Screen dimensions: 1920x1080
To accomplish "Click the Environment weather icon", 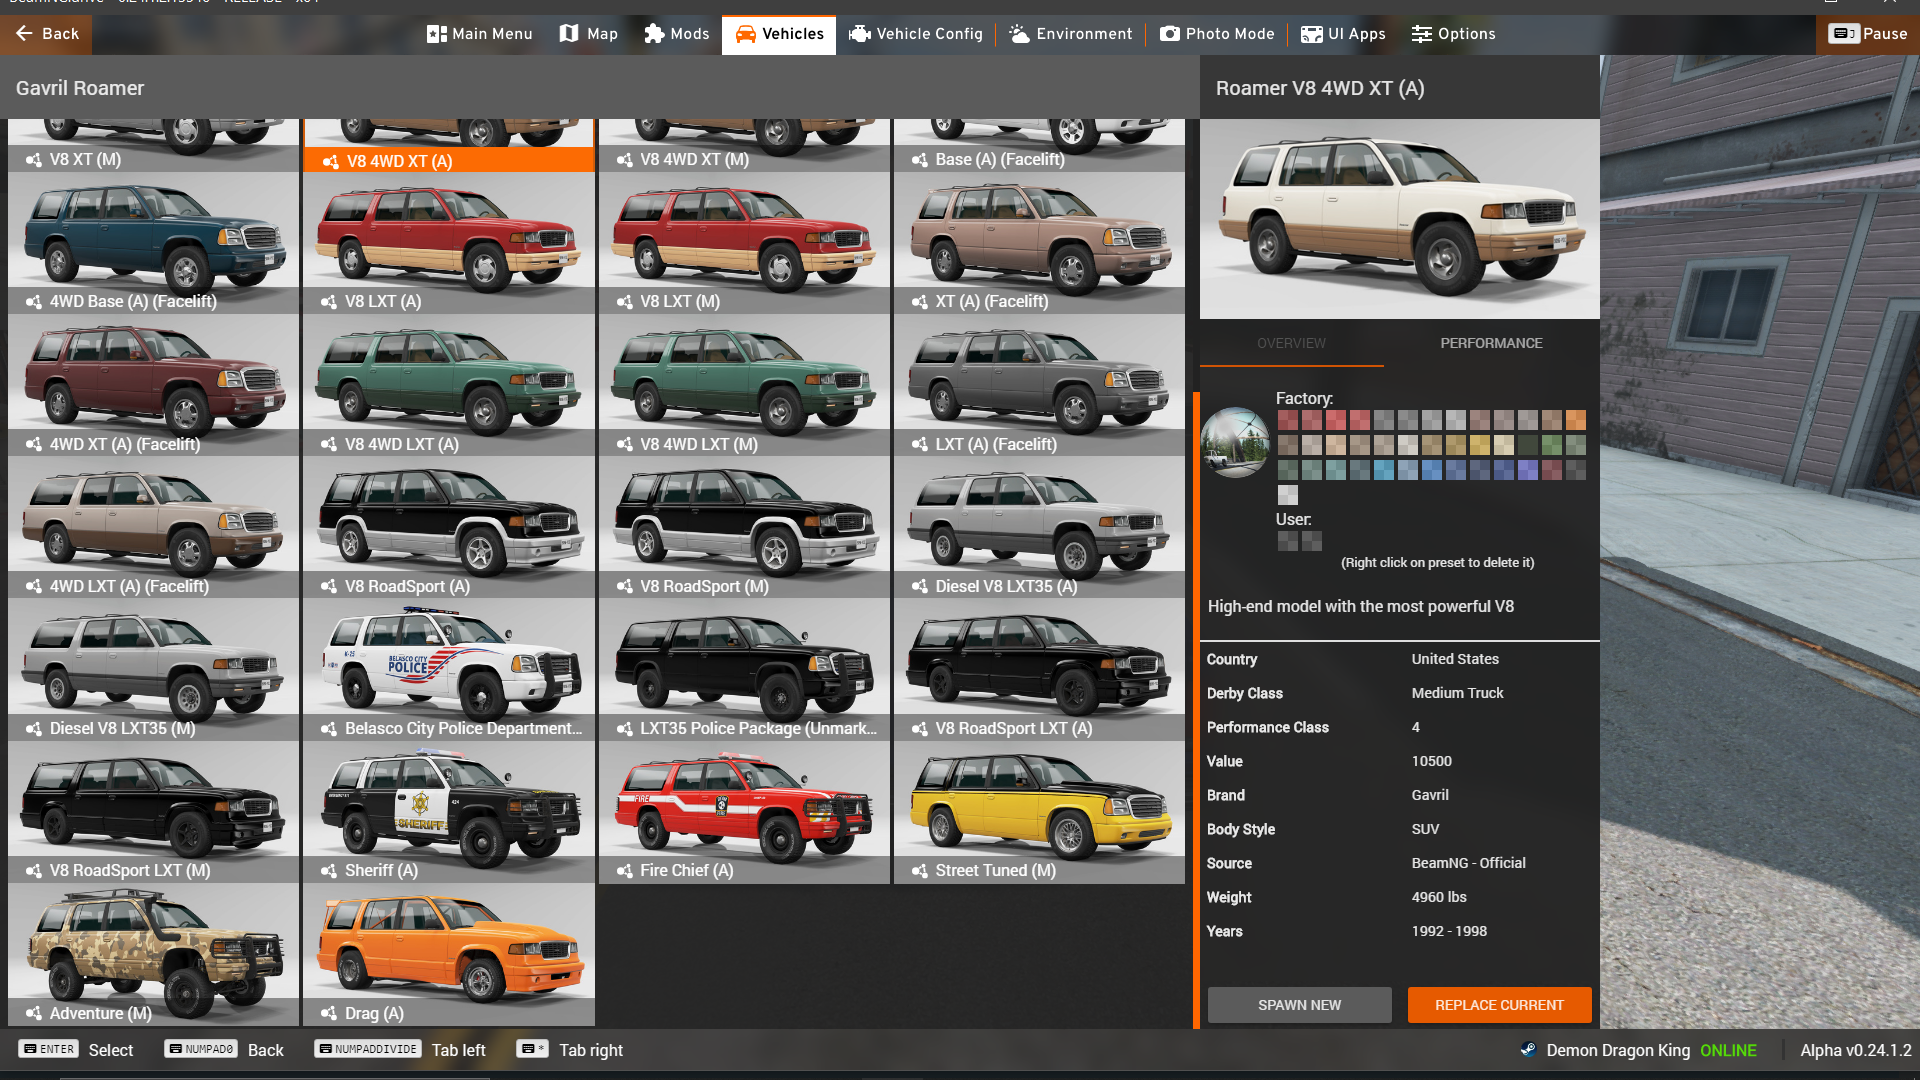I will click(1019, 34).
